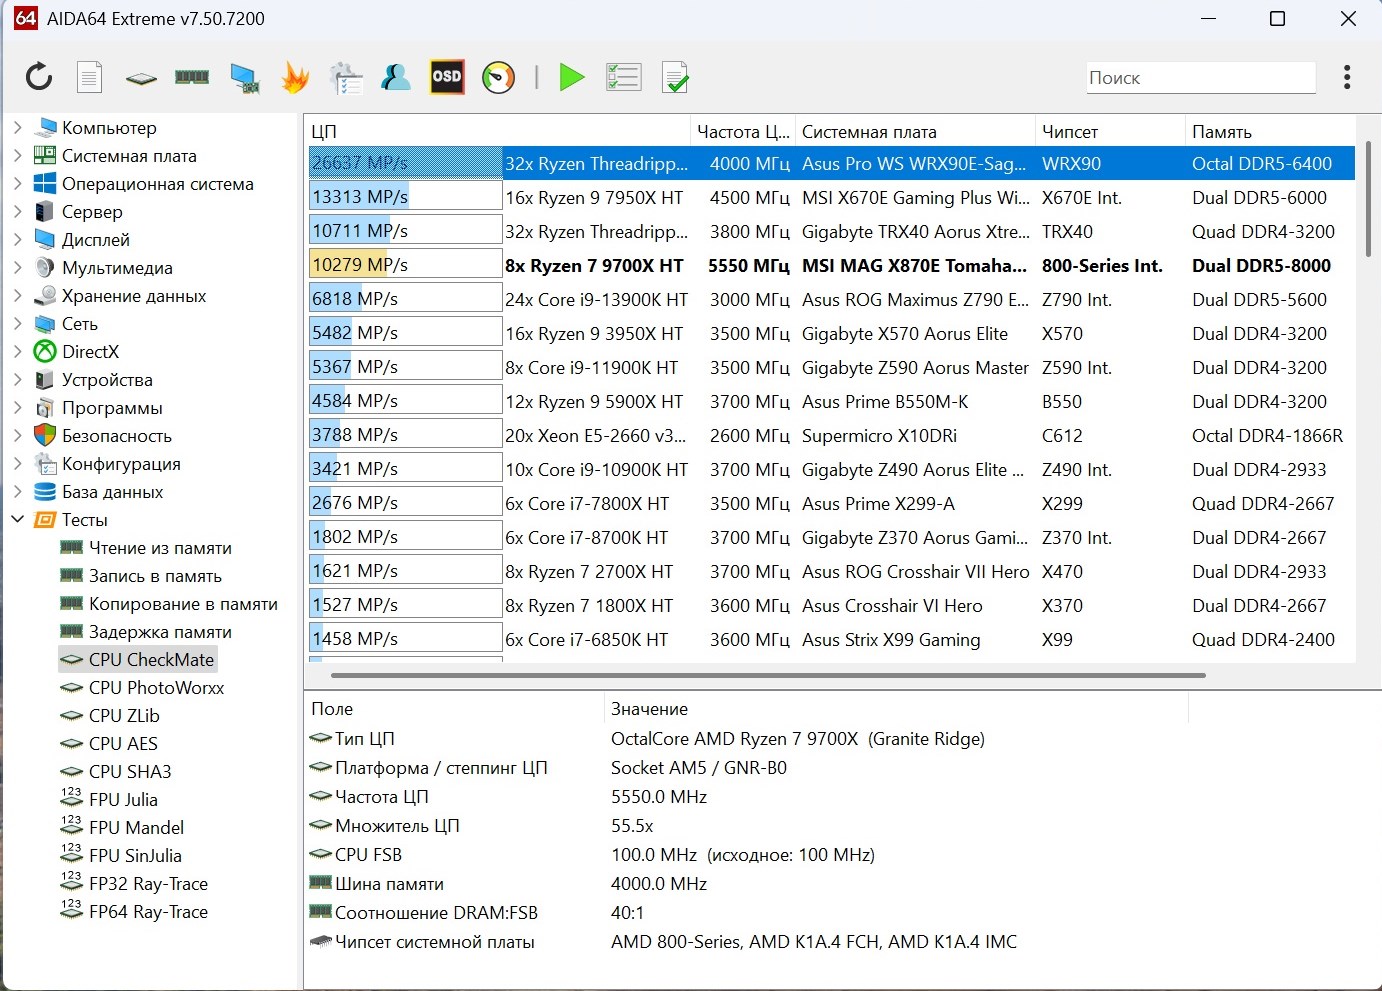Click the user silhouette toolbar icon
Image resolution: width=1382 pixels, height=991 pixels.
[x=396, y=77]
